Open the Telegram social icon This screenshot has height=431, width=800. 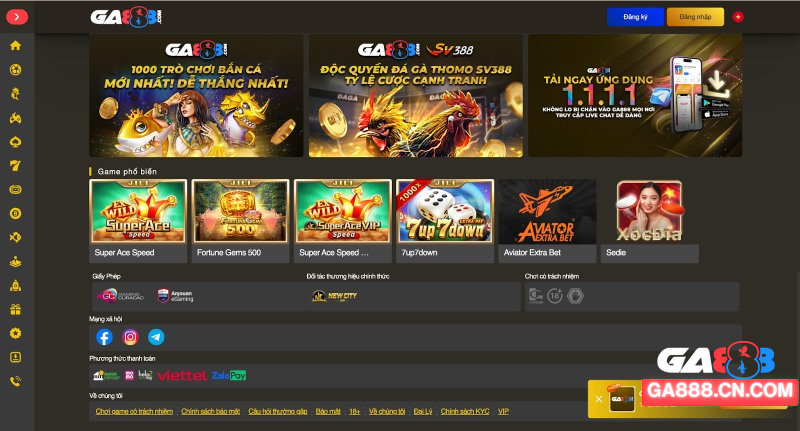(x=156, y=337)
